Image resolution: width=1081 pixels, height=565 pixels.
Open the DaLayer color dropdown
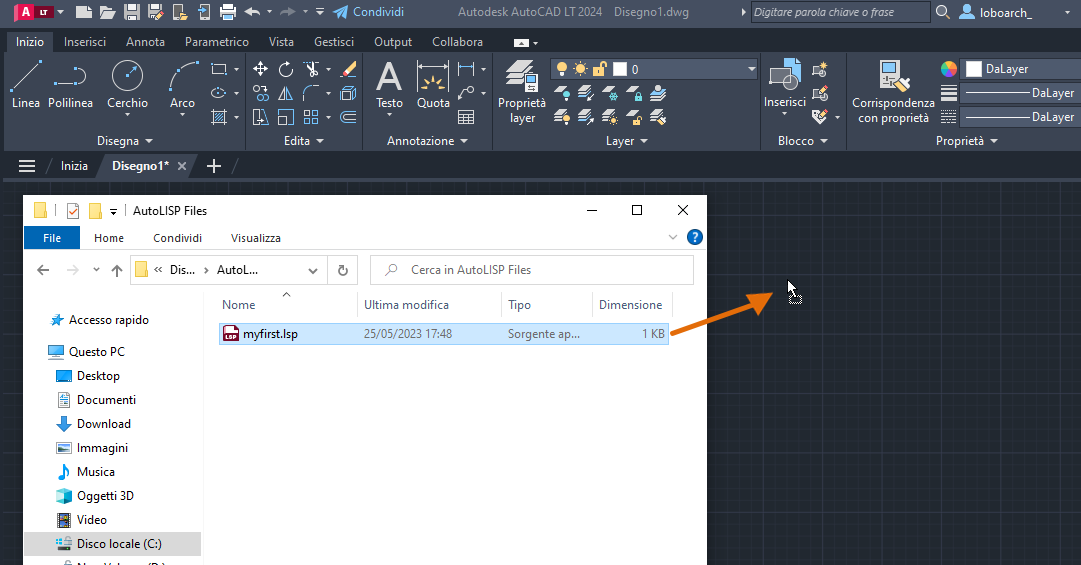(x=1021, y=69)
